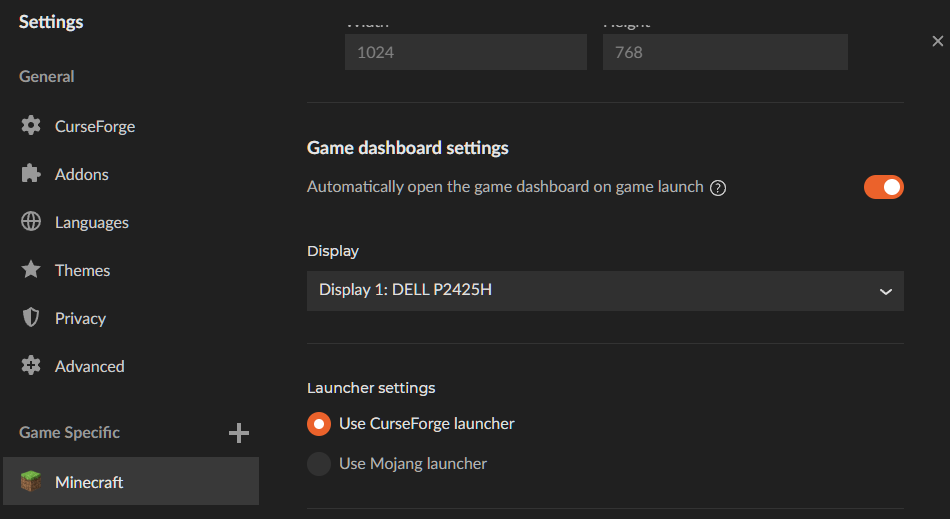Click the Width field showing 1024
This screenshot has height=519, width=950.
[465, 52]
